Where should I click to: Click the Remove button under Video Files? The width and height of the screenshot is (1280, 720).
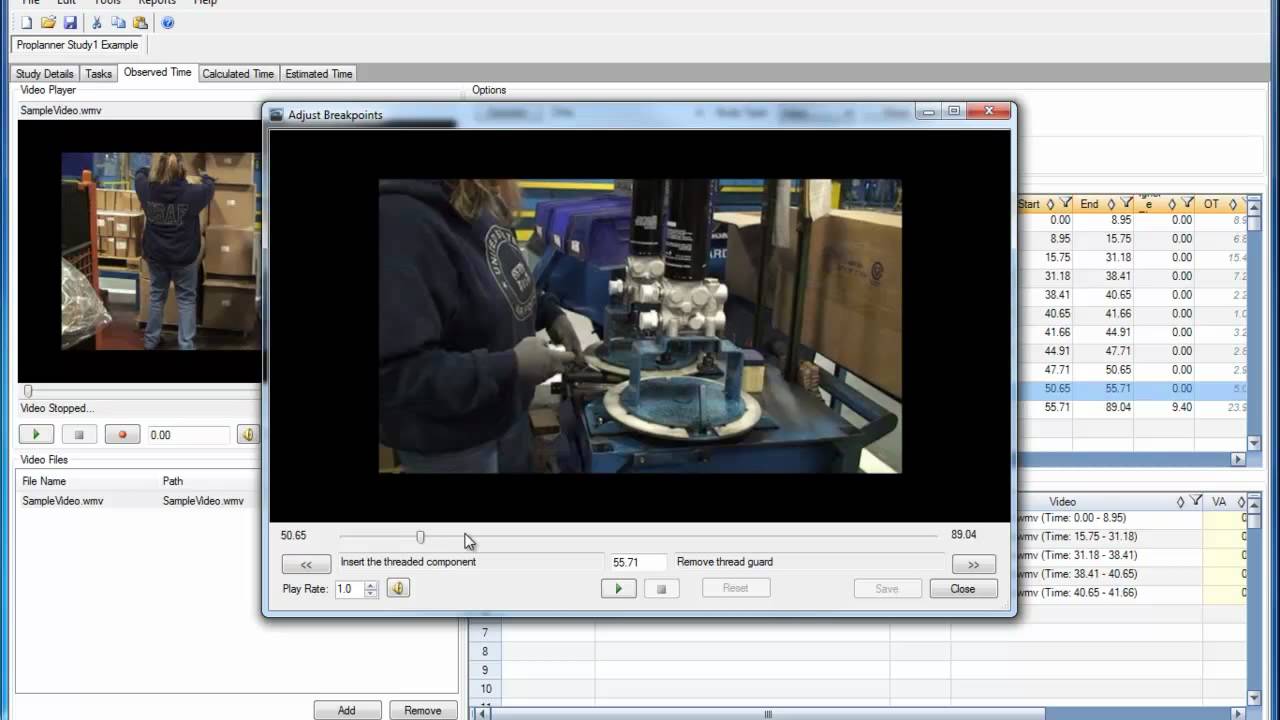click(423, 710)
